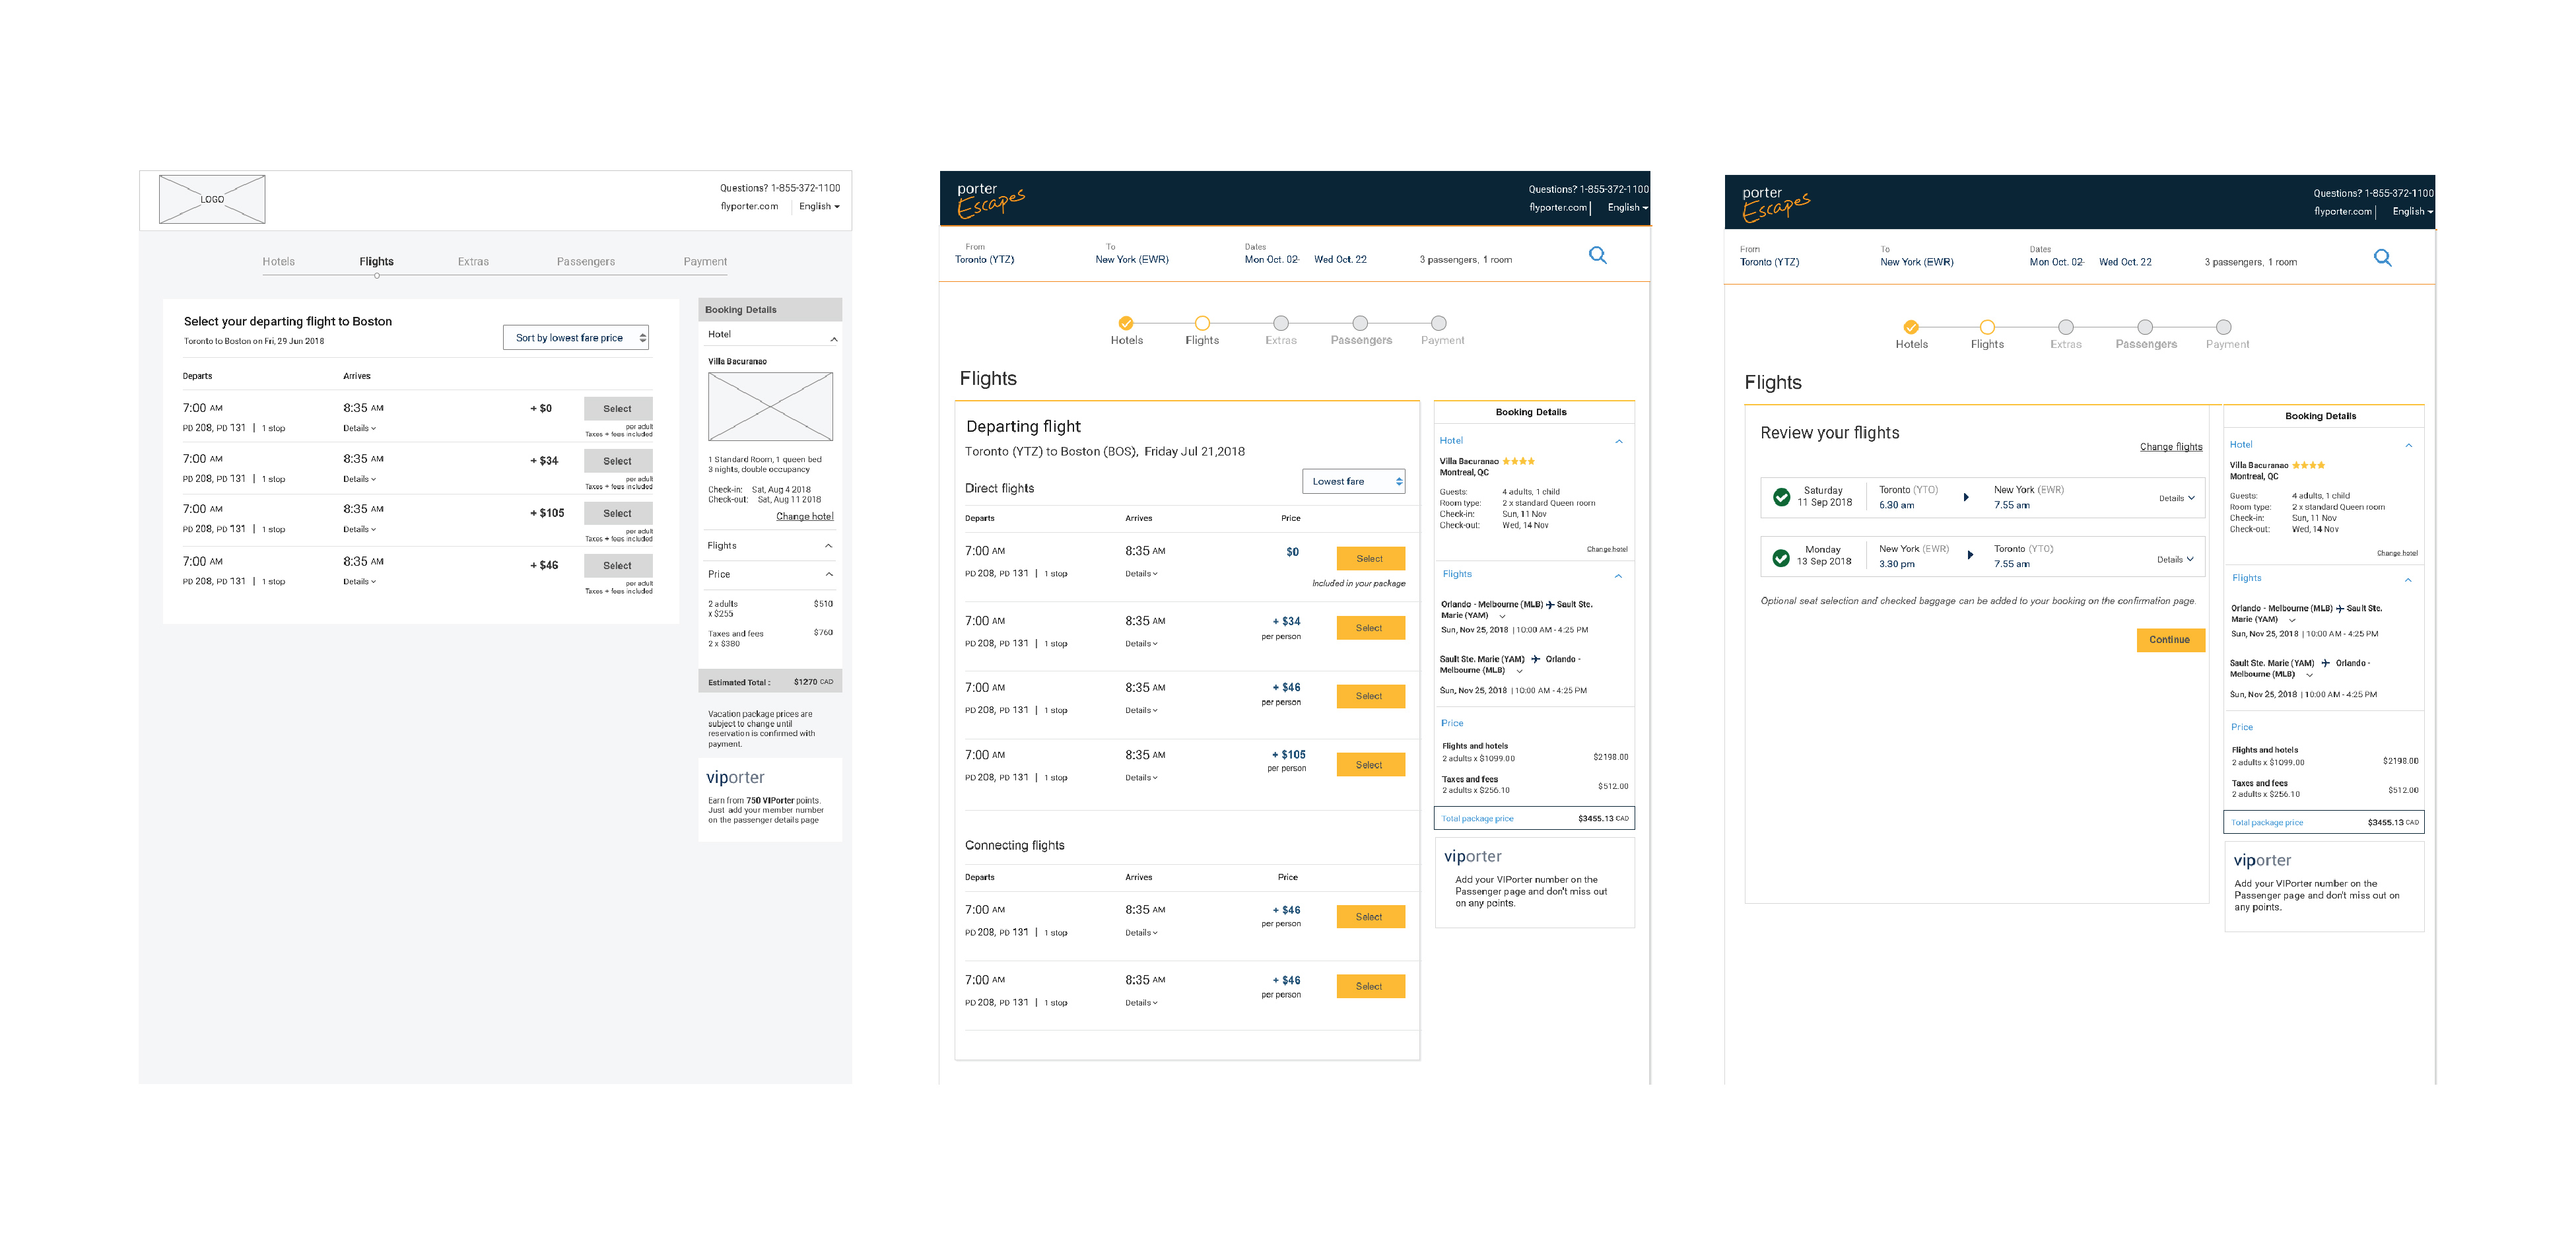
Task: Click the LOGO placeholder in the wireframe header
Action: (212, 199)
